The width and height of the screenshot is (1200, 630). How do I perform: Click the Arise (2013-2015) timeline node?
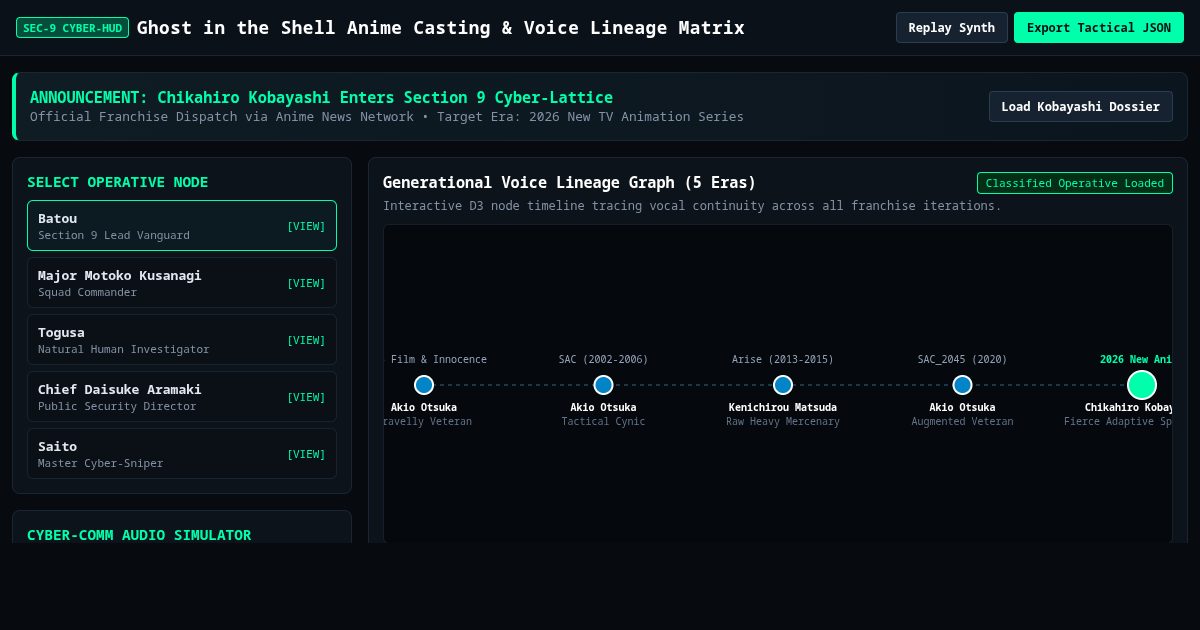(x=783, y=385)
